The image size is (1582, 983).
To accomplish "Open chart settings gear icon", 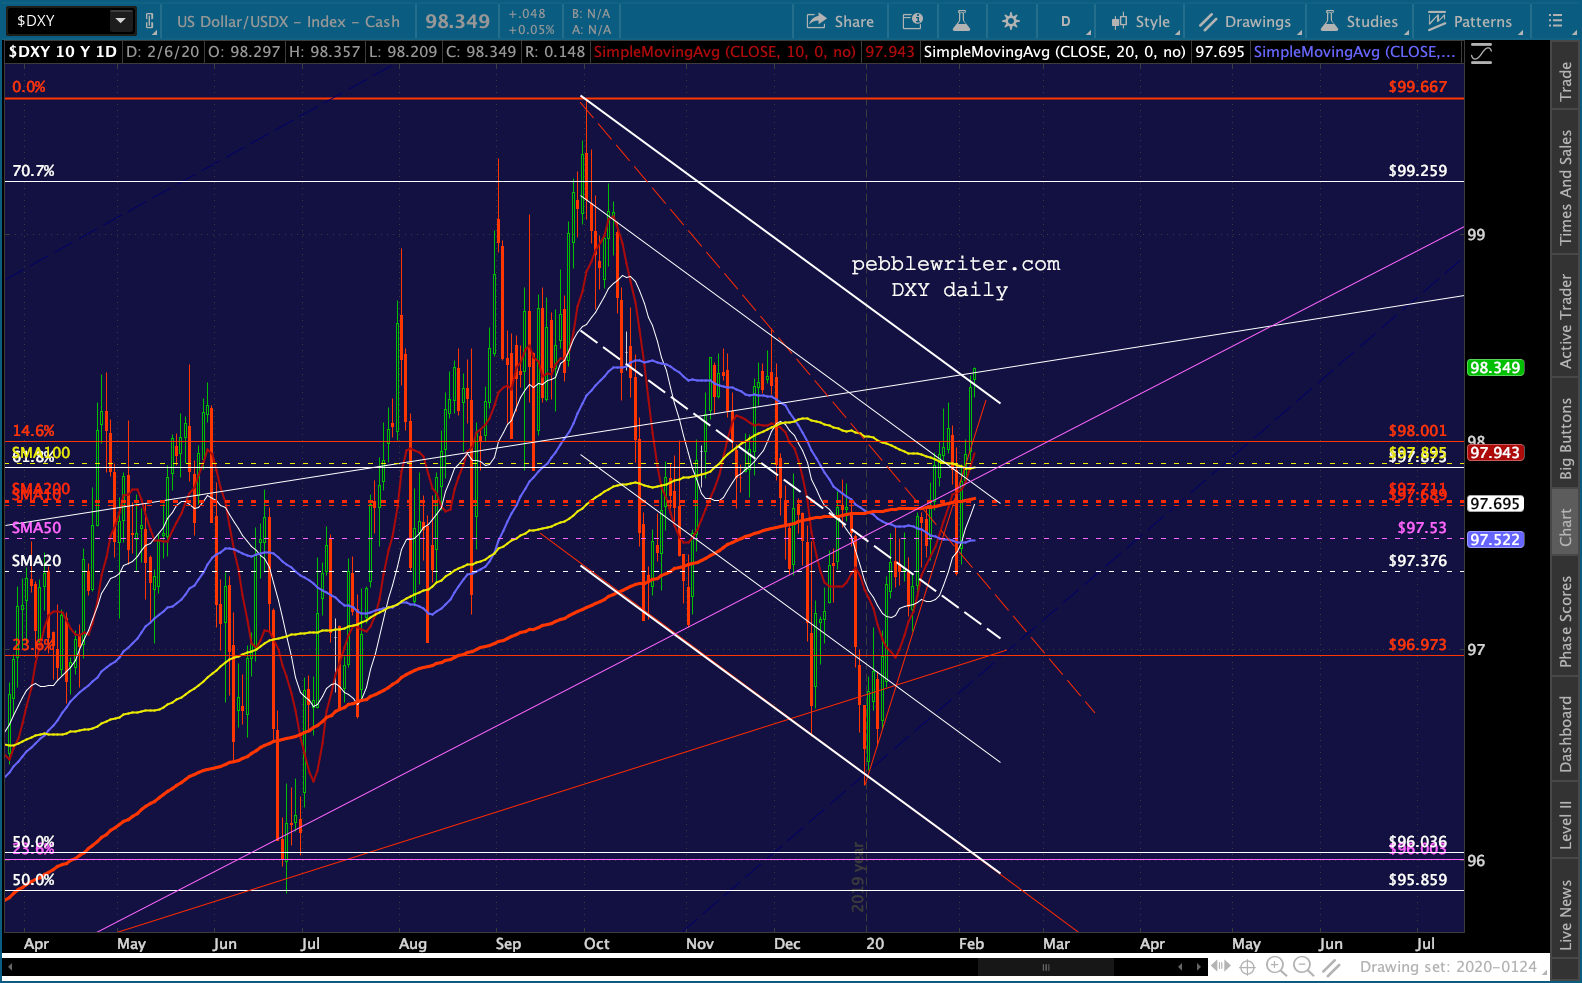I will (1011, 21).
